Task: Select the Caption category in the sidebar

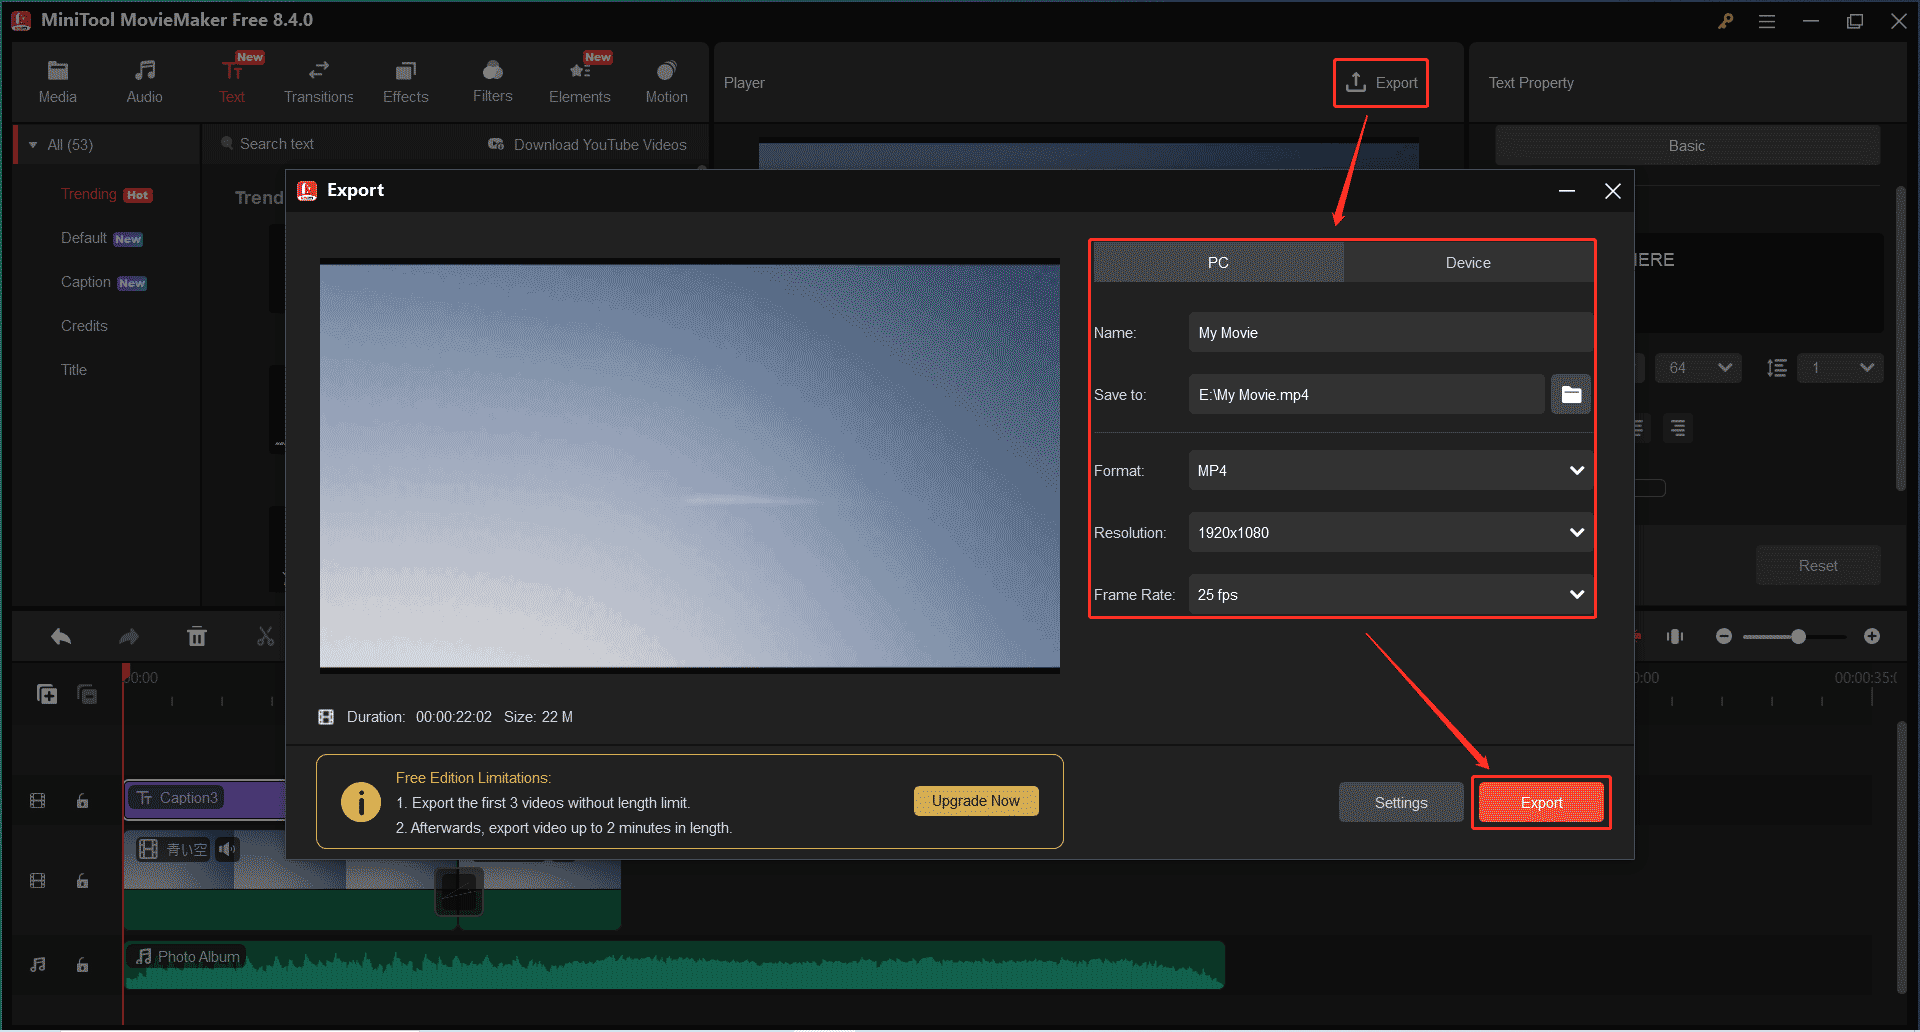Action: pos(86,282)
